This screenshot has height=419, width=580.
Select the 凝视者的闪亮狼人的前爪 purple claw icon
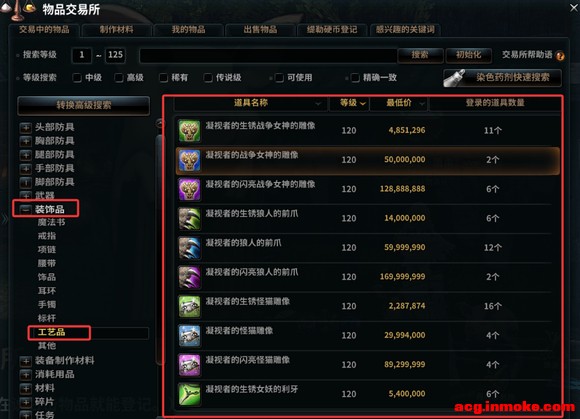189,277
